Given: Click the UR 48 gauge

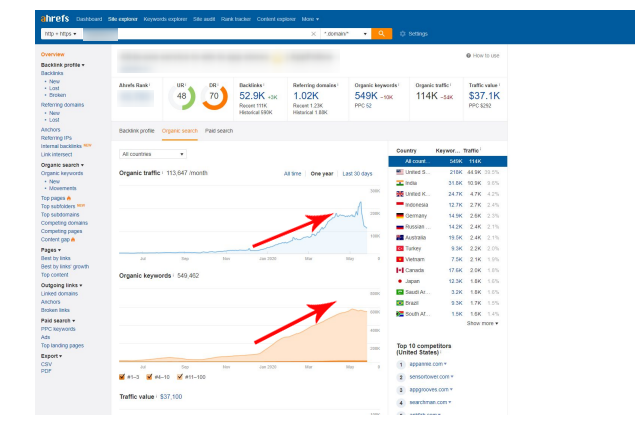Looking at the screenshot, I should click(181, 96).
